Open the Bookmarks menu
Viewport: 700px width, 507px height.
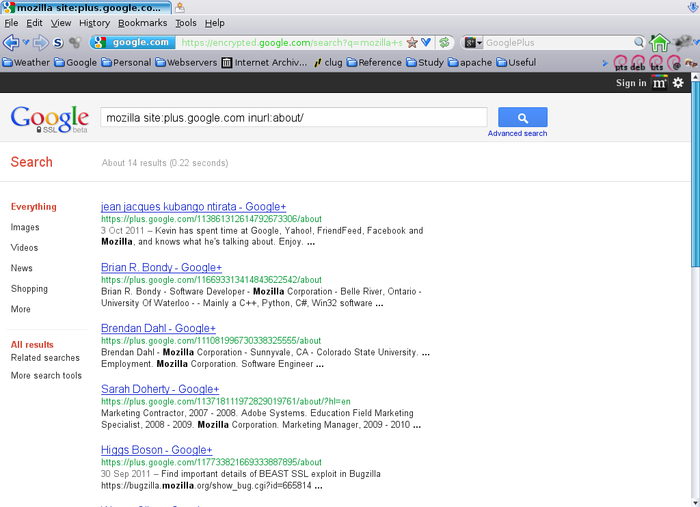click(142, 23)
